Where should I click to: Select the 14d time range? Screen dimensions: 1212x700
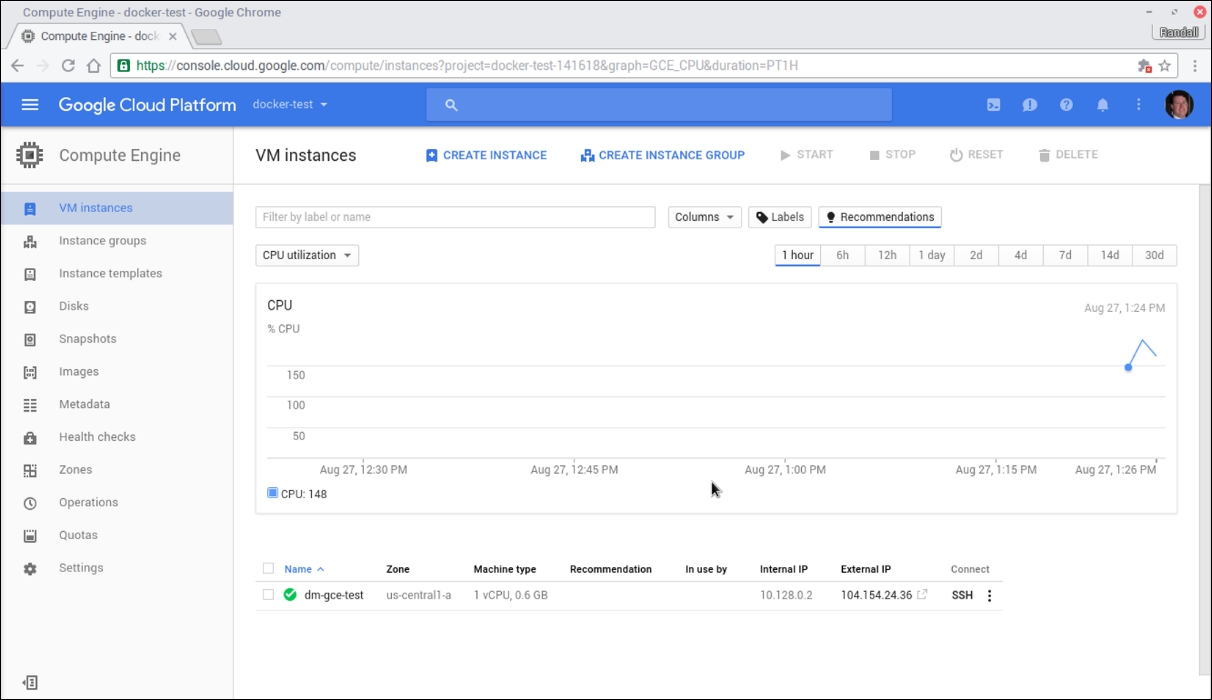point(1110,255)
